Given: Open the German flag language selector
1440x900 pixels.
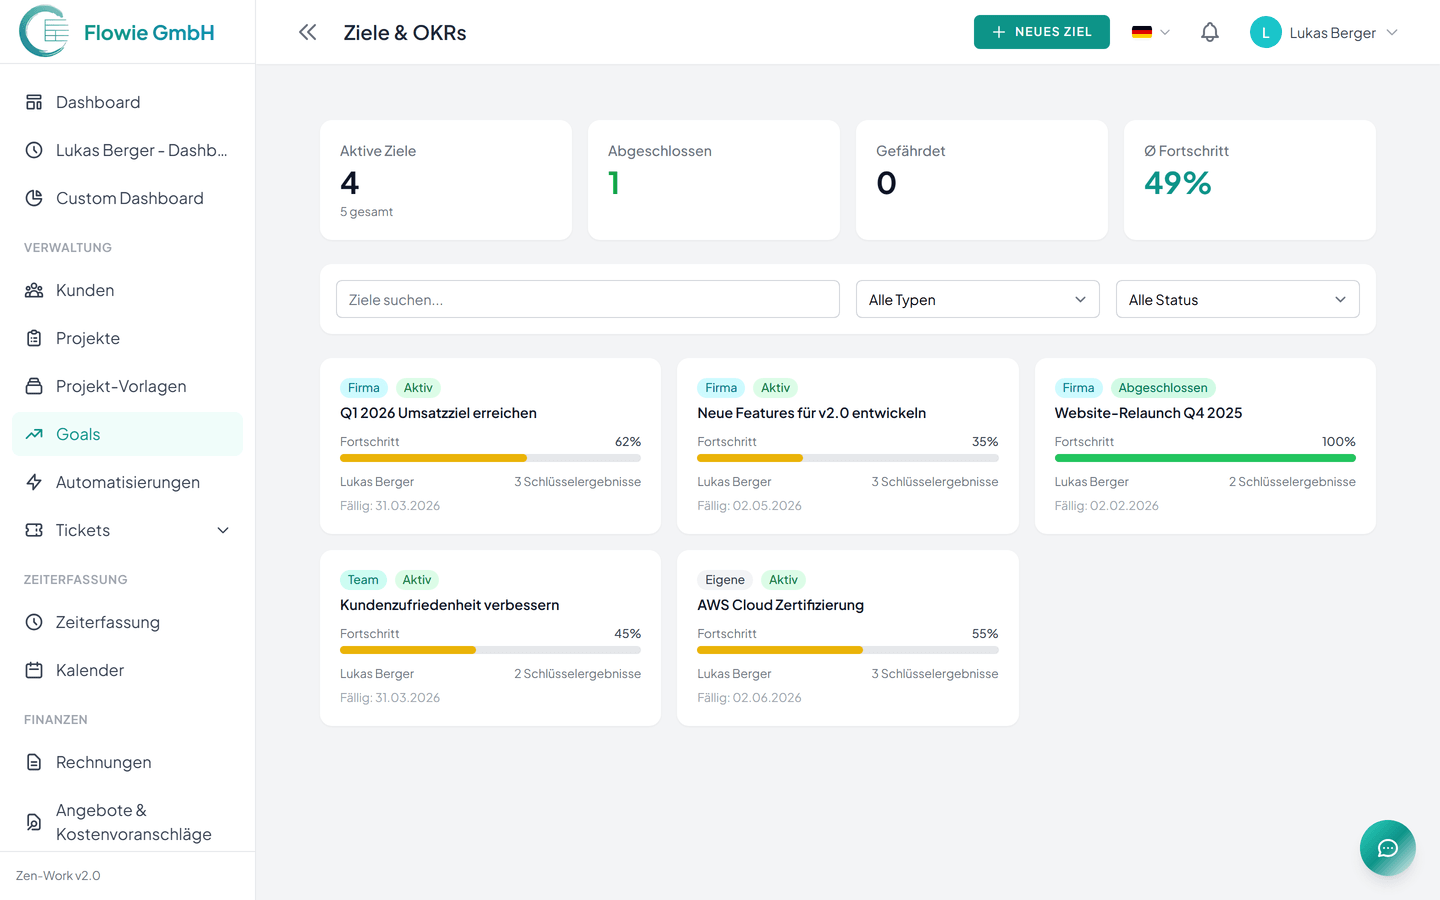Looking at the screenshot, I should click(1150, 32).
